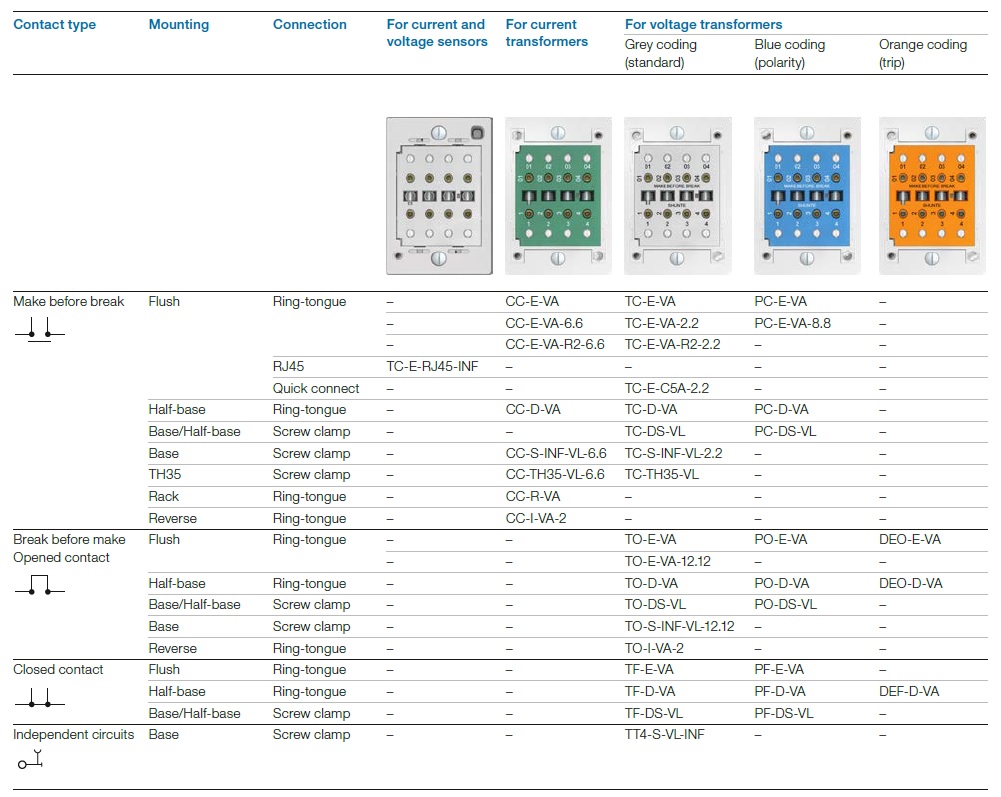Select part number PC-E-VA-8.8
1001x797 pixels.
[792, 323]
